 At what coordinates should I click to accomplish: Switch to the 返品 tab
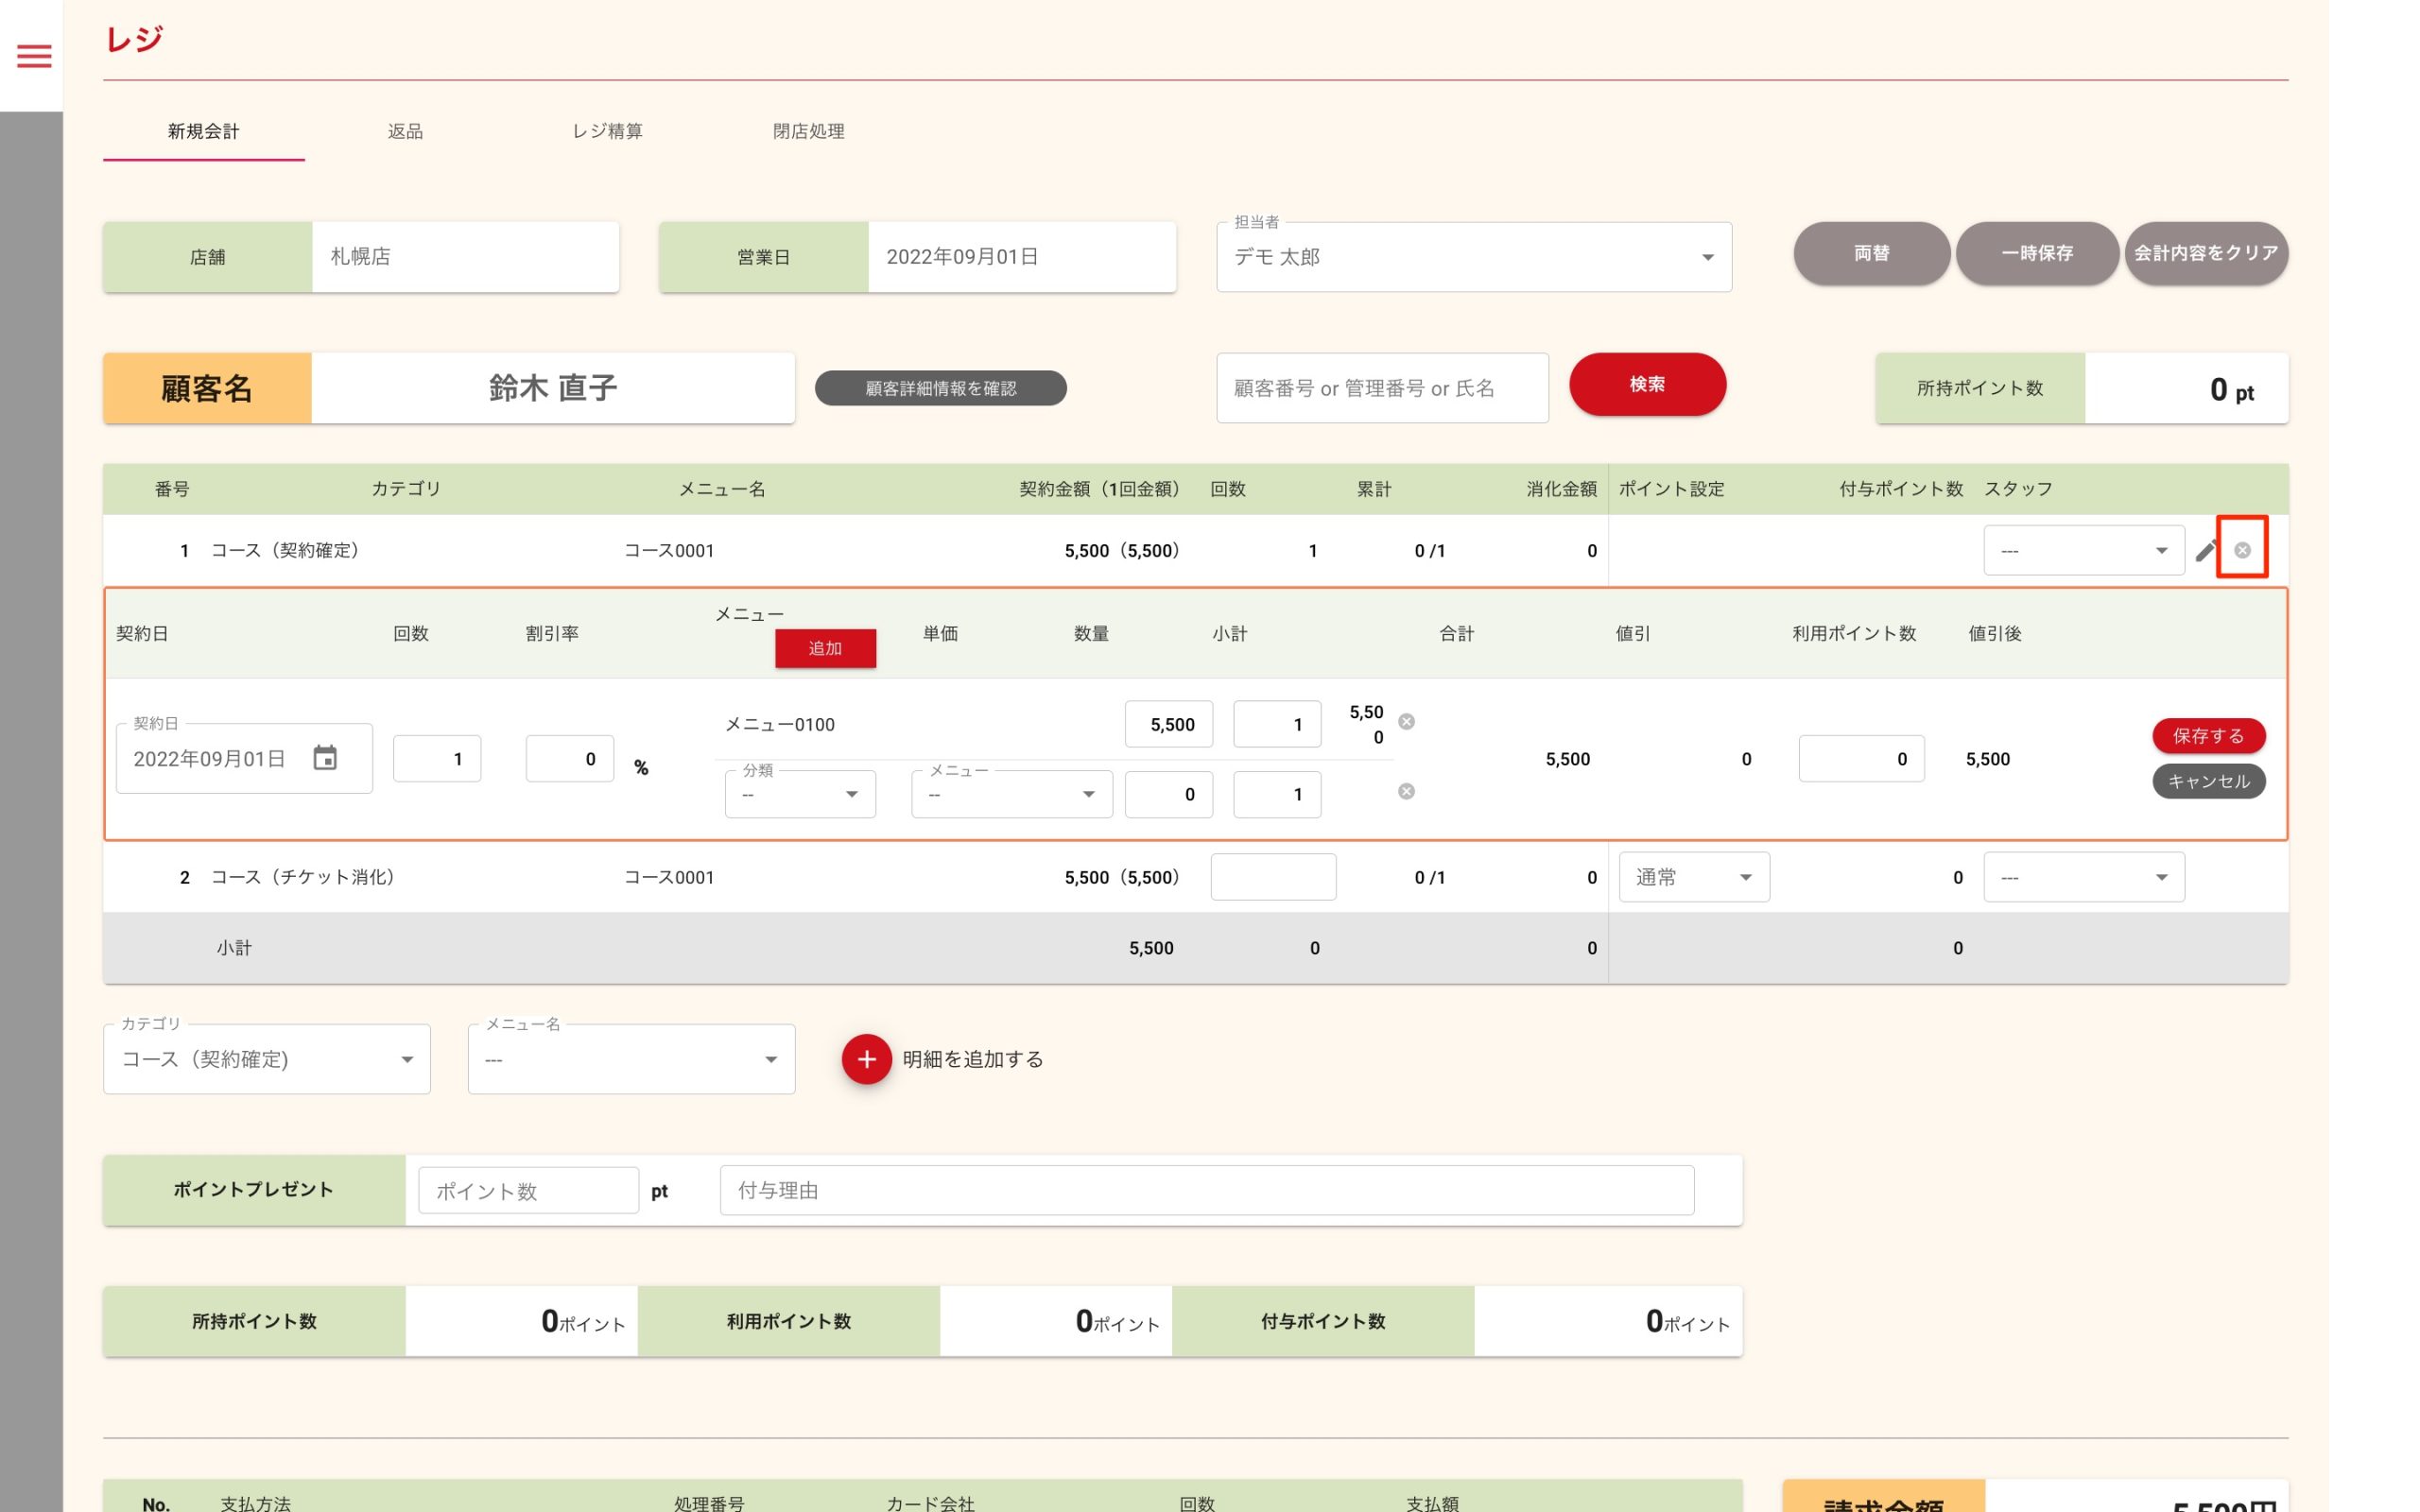tap(405, 131)
